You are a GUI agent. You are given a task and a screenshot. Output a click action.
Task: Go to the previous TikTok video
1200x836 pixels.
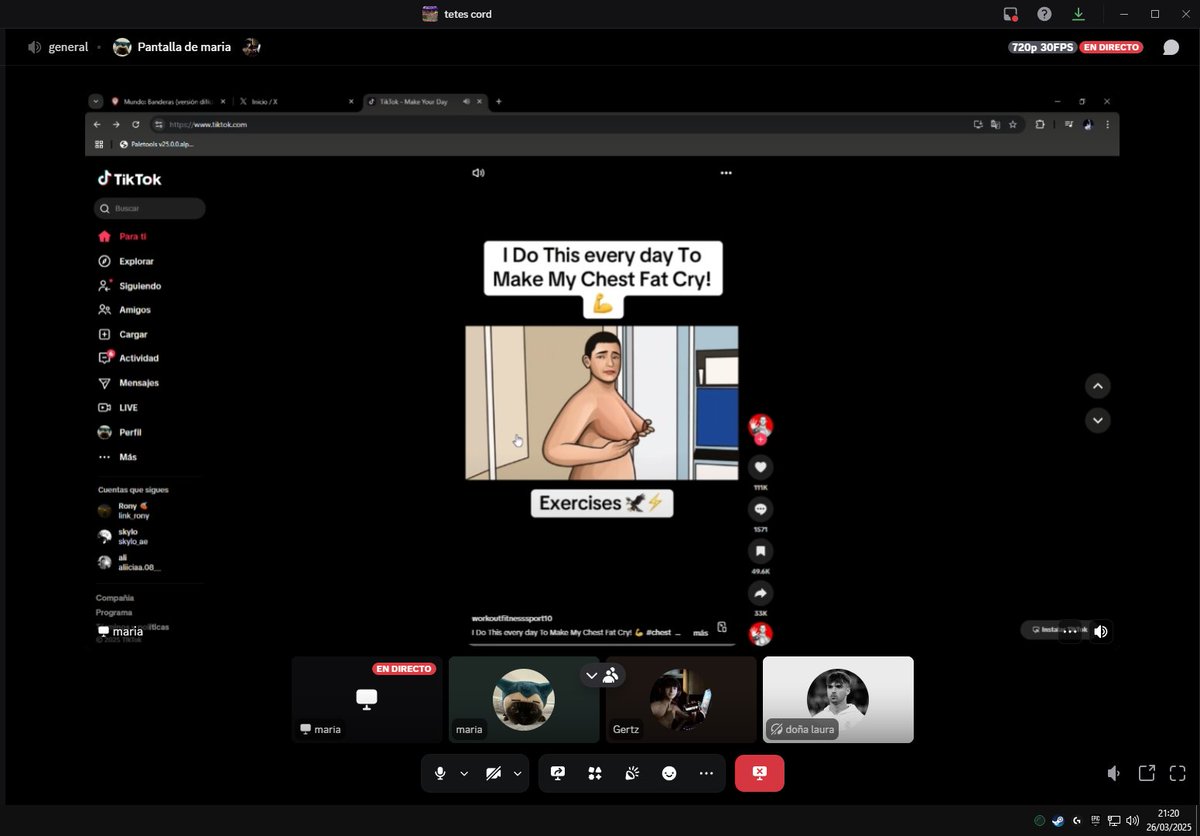coord(1098,386)
